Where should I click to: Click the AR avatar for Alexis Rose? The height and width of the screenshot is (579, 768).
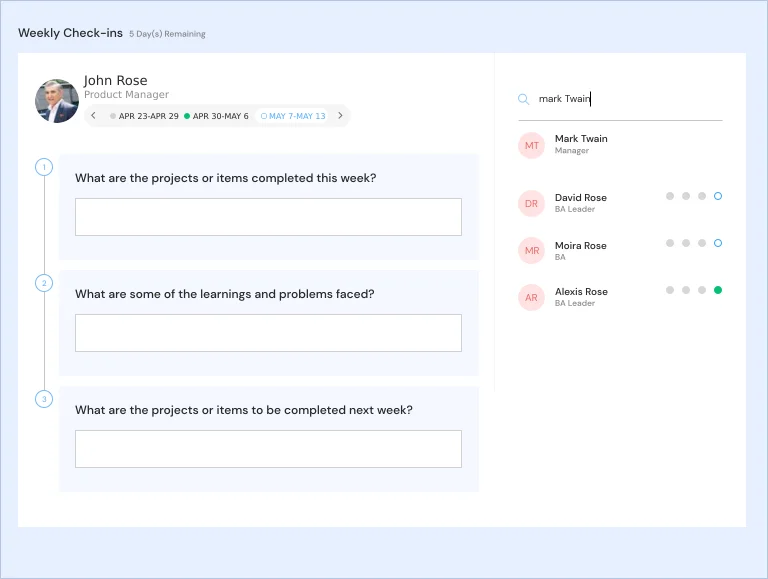[532, 297]
